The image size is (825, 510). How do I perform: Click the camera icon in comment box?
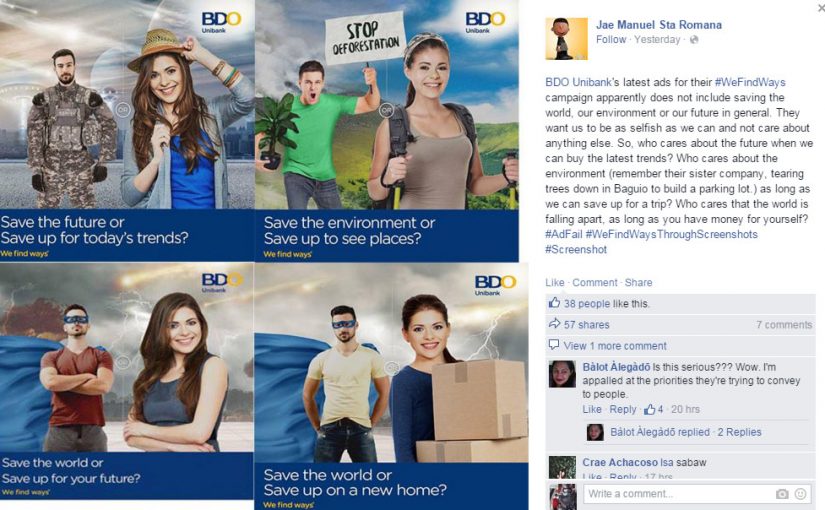coord(782,494)
